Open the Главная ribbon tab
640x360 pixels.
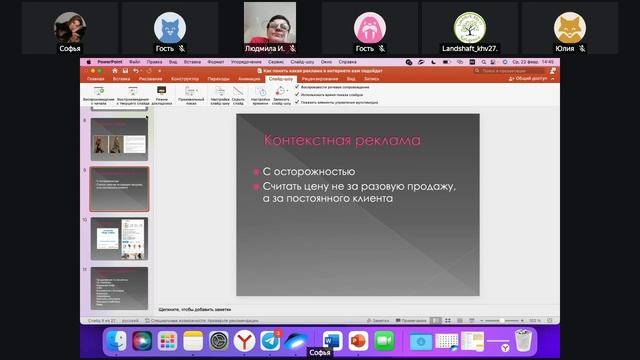(96, 79)
